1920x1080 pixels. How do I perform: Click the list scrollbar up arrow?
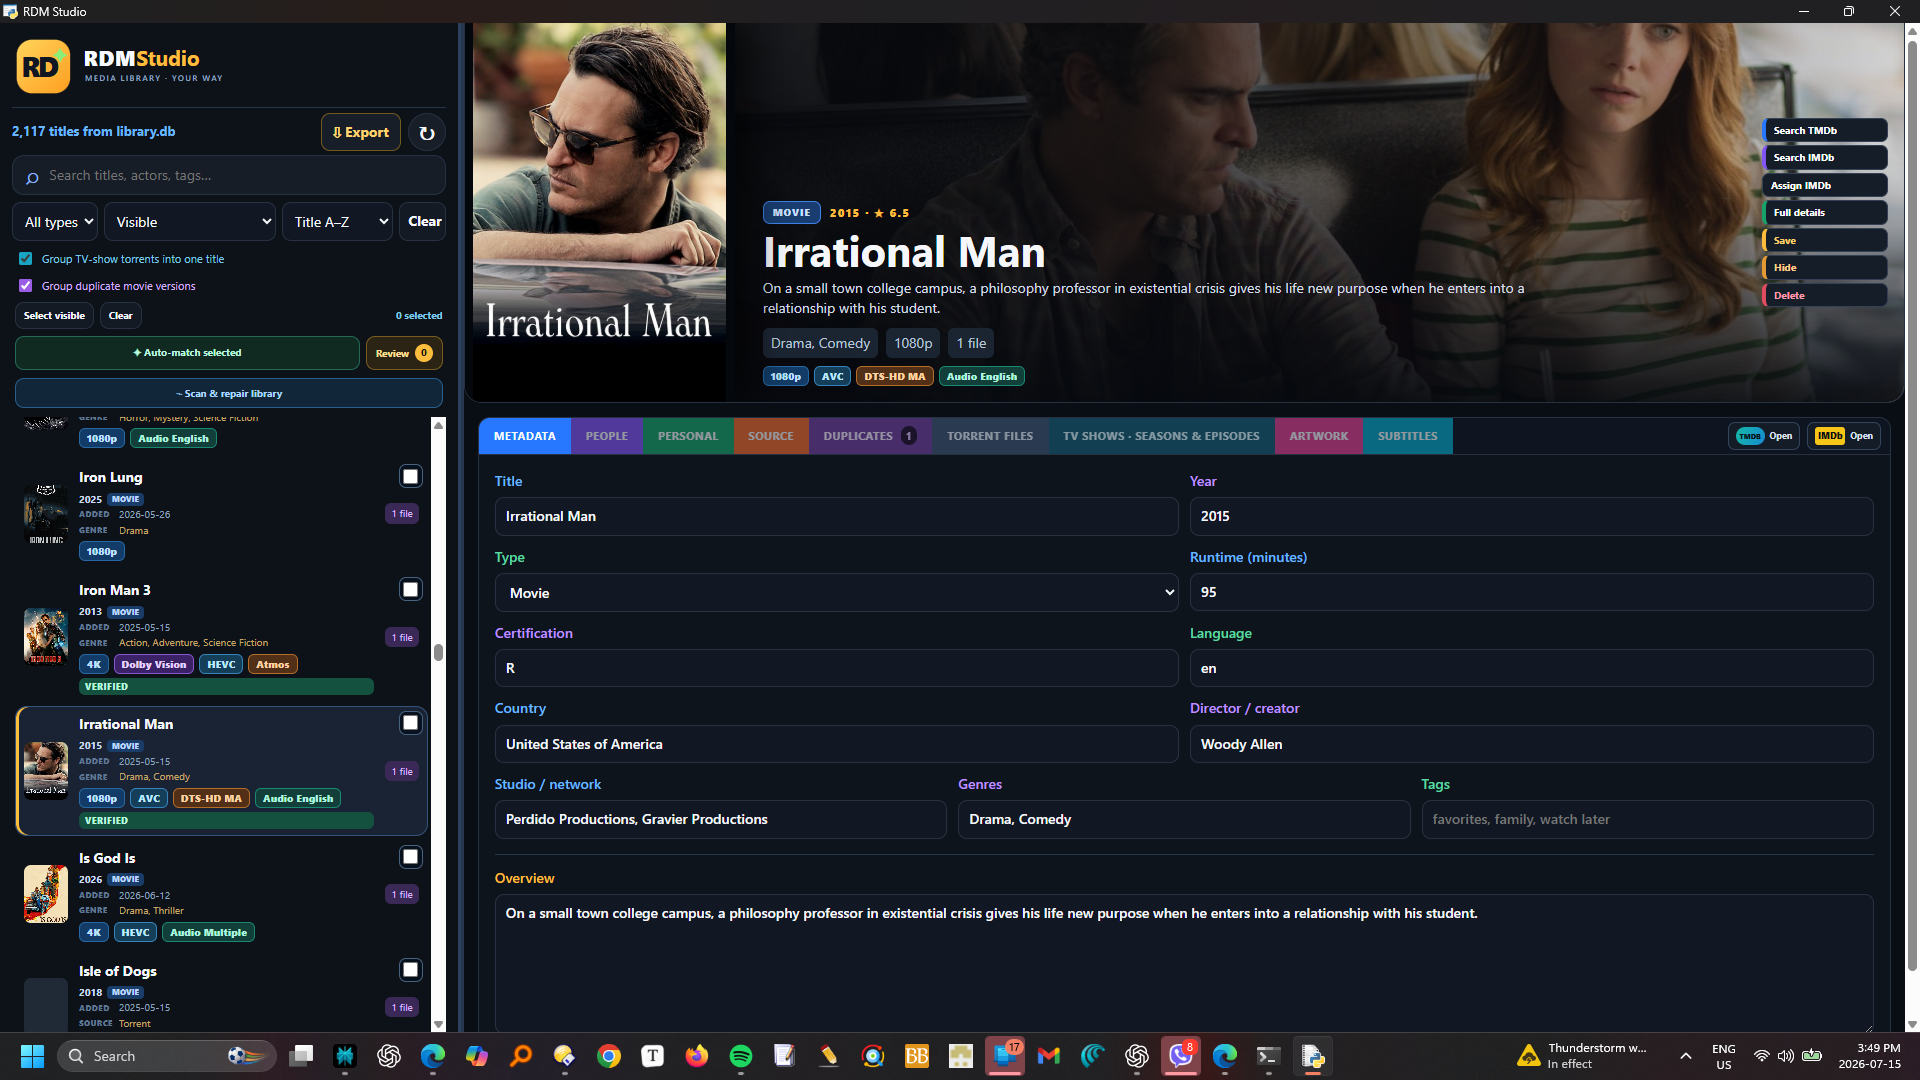pyautogui.click(x=438, y=425)
